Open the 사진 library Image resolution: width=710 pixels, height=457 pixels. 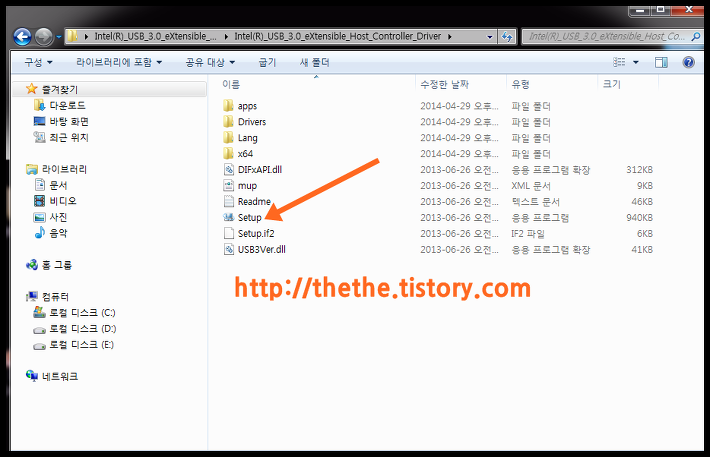tap(58, 217)
